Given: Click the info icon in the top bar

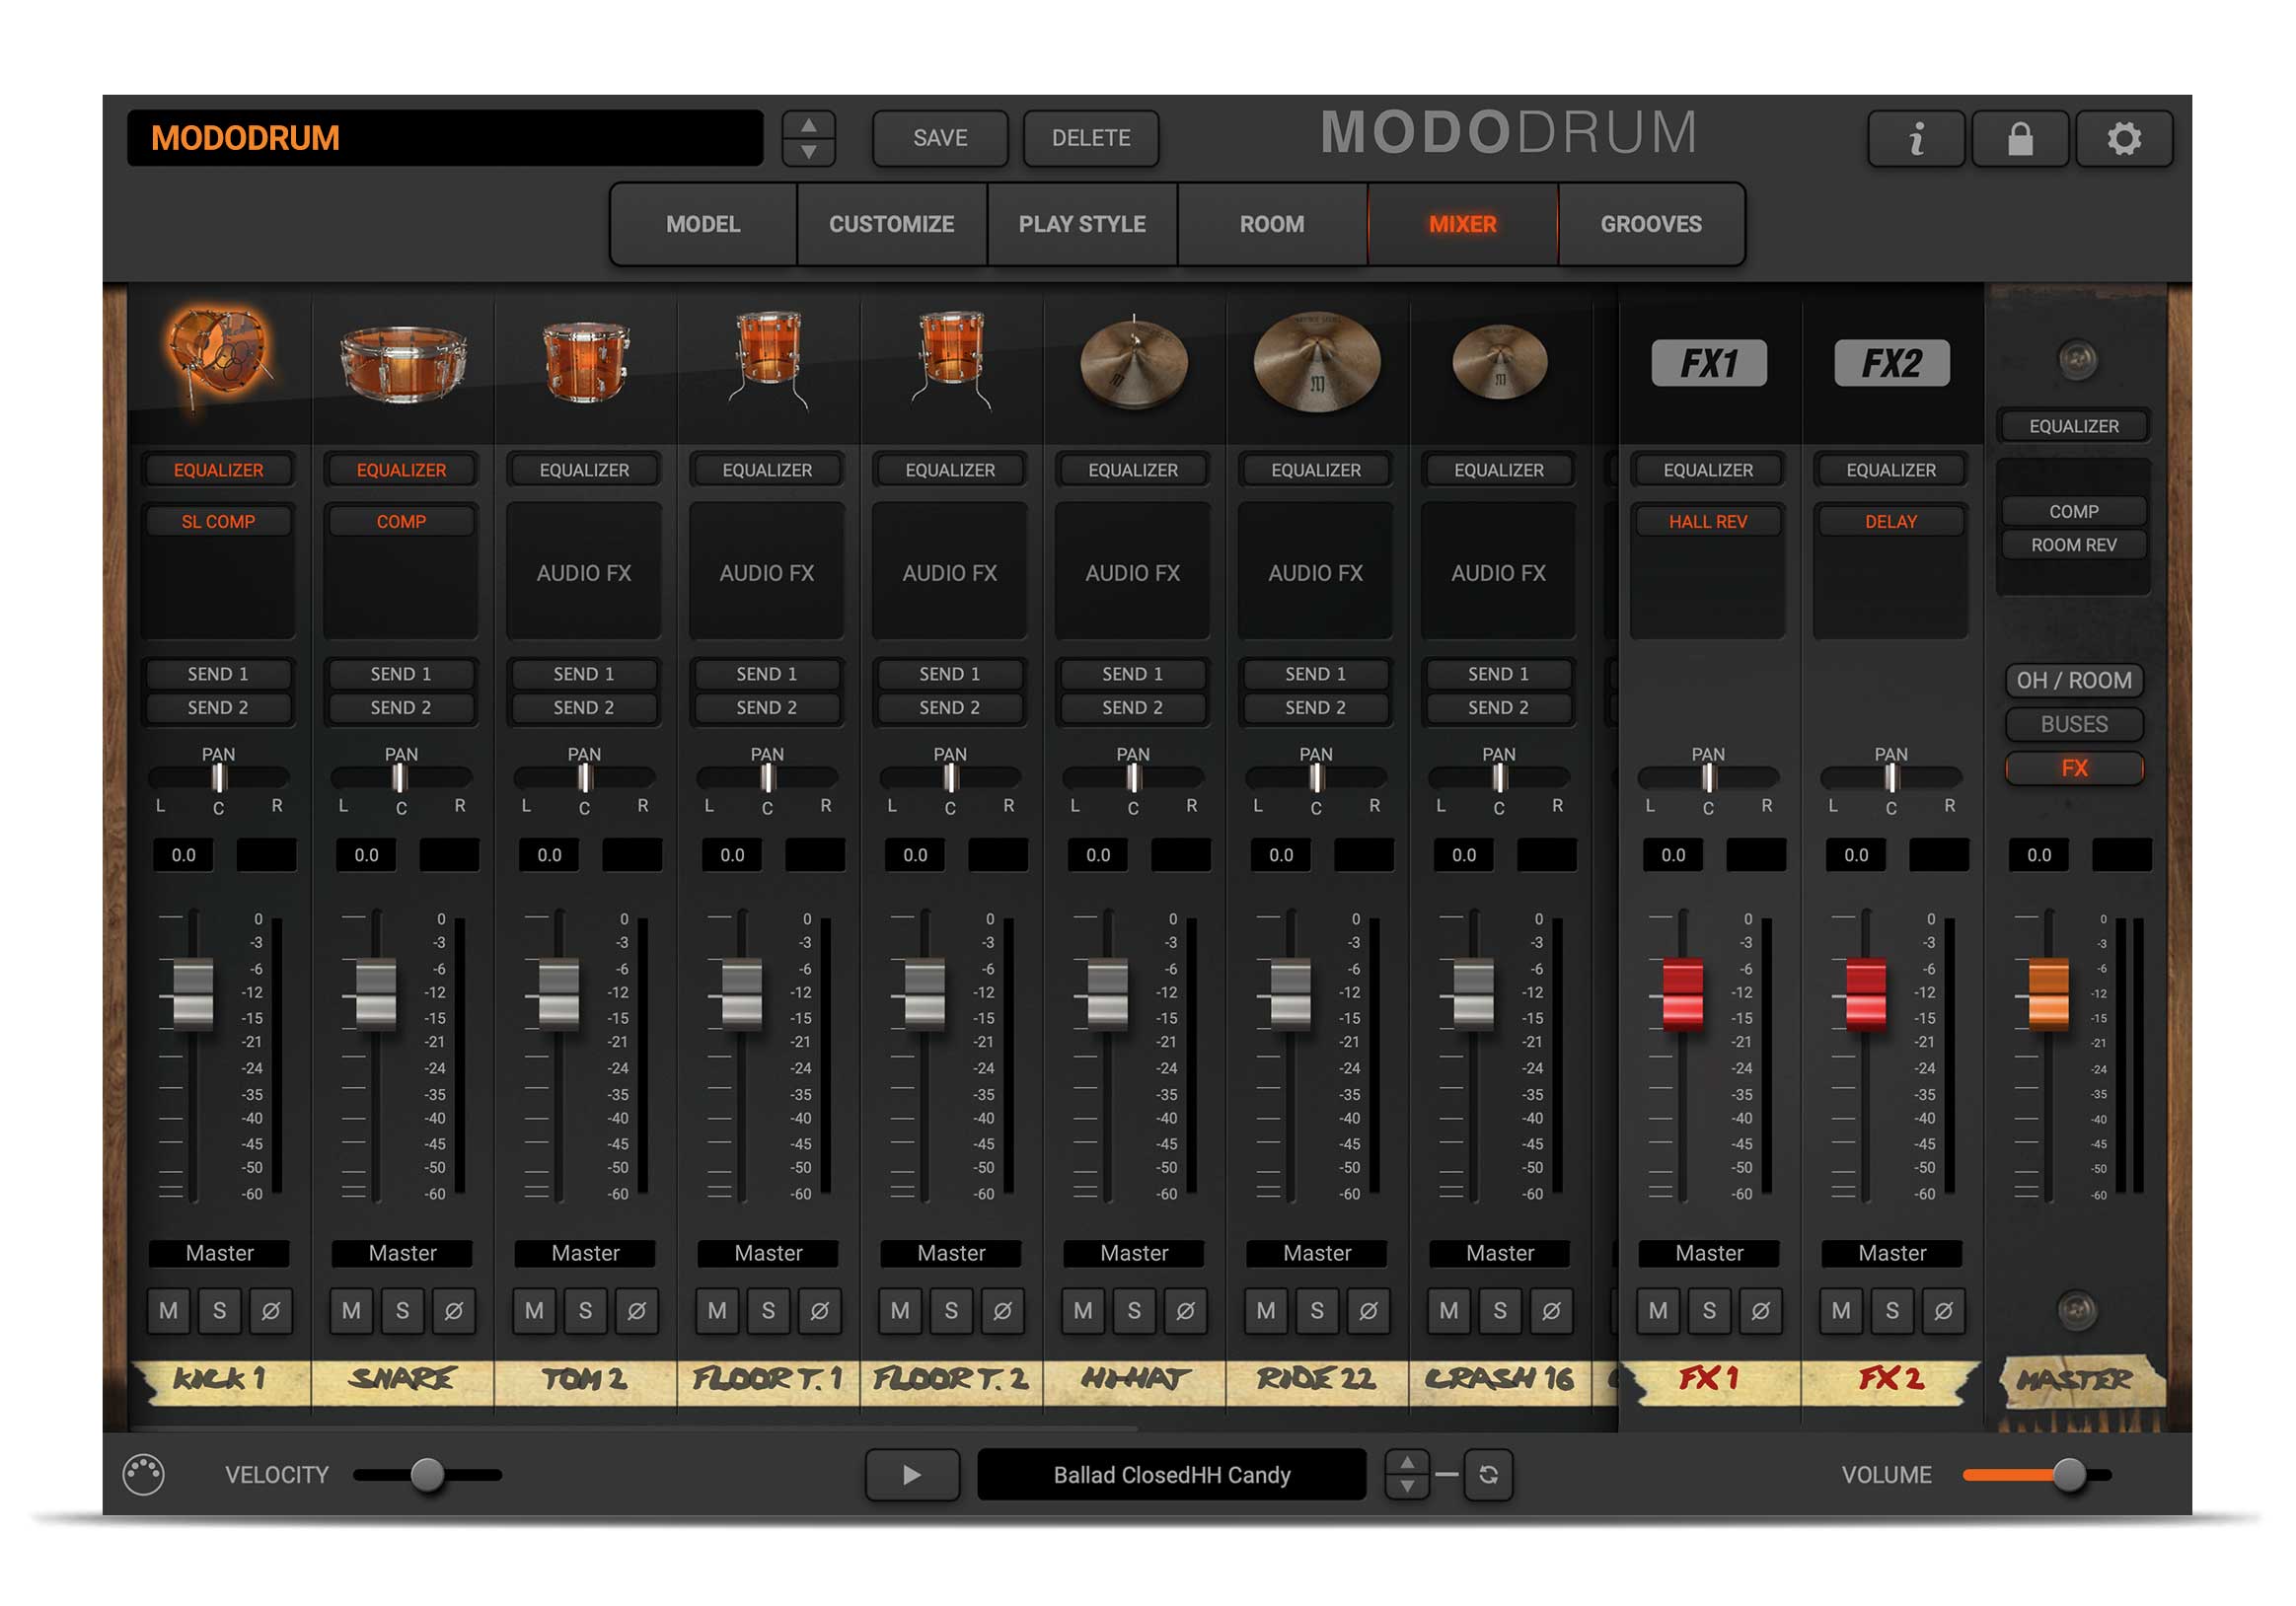Looking at the screenshot, I should 1916,139.
